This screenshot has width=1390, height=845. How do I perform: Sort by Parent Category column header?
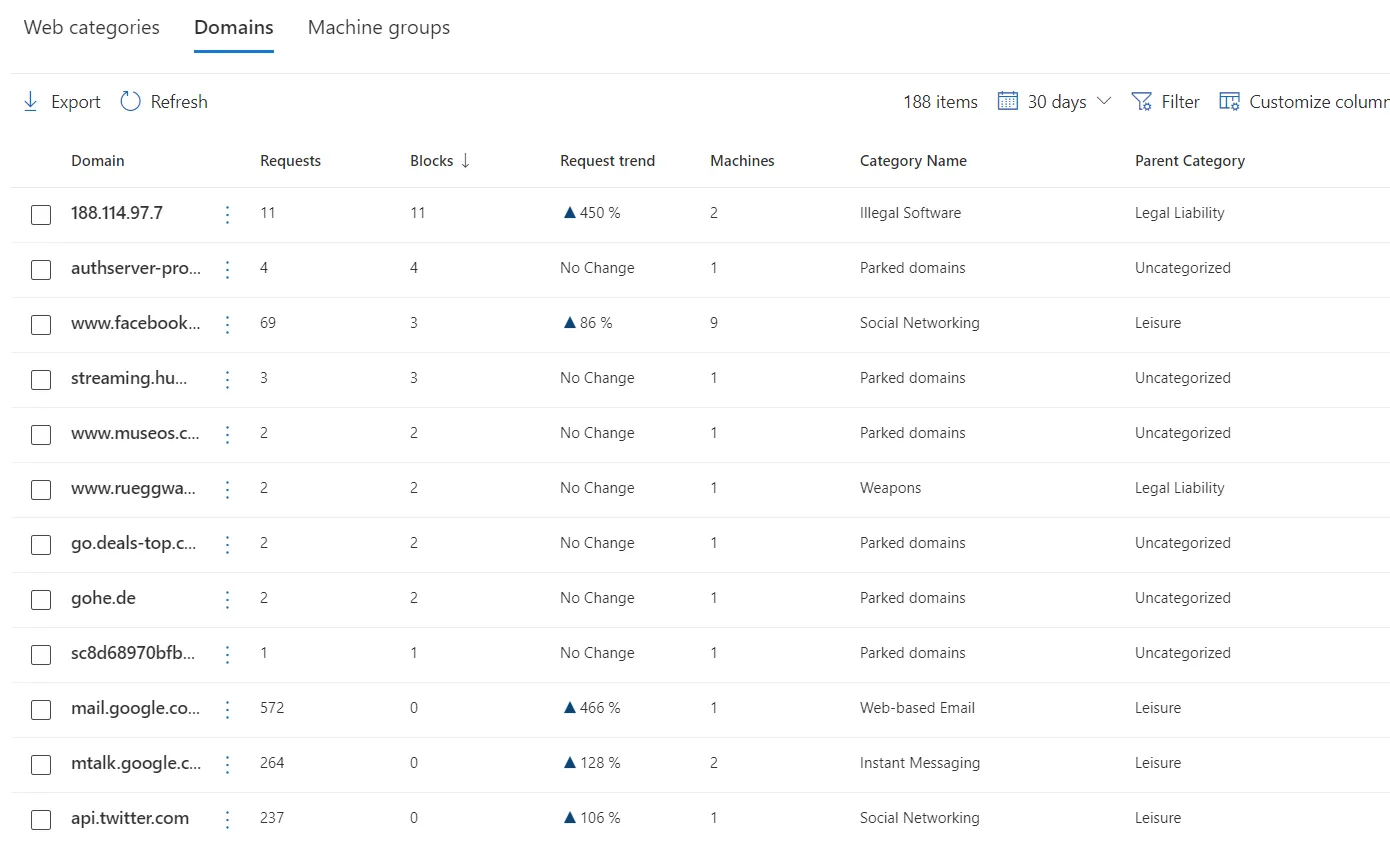coord(1190,160)
